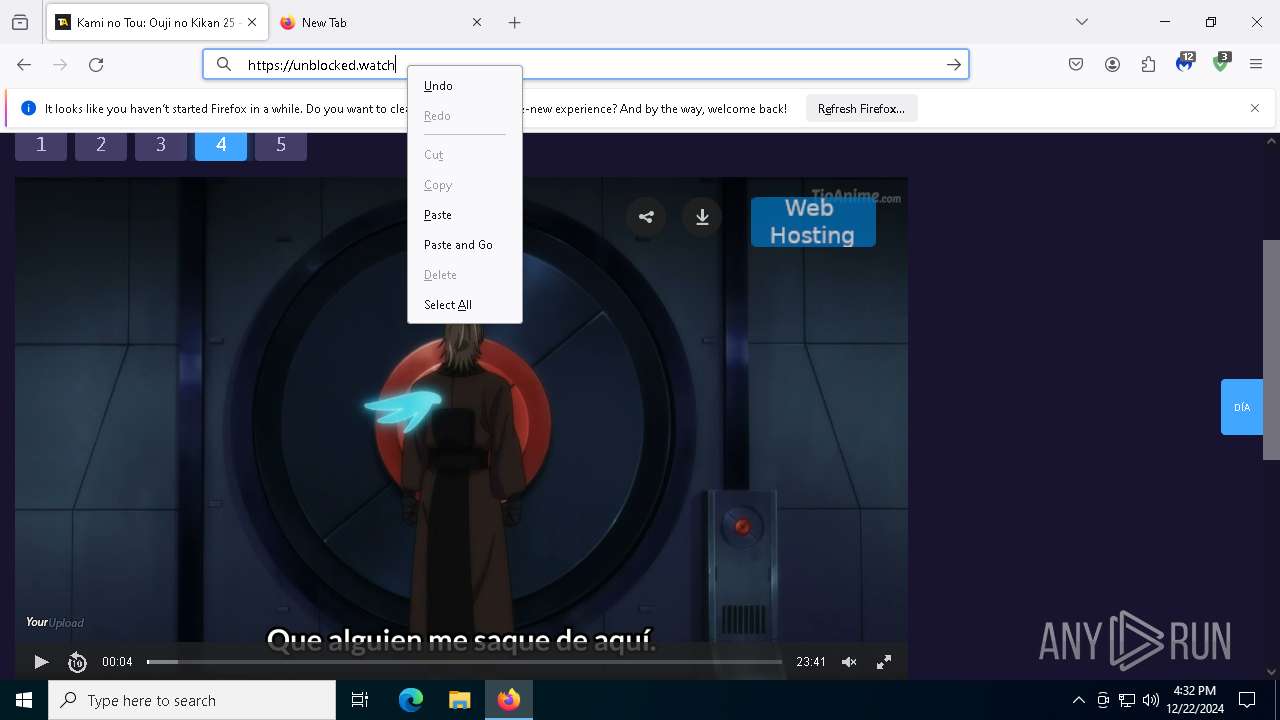
Task: Open the Windows Start menu
Action: coord(24,700)
